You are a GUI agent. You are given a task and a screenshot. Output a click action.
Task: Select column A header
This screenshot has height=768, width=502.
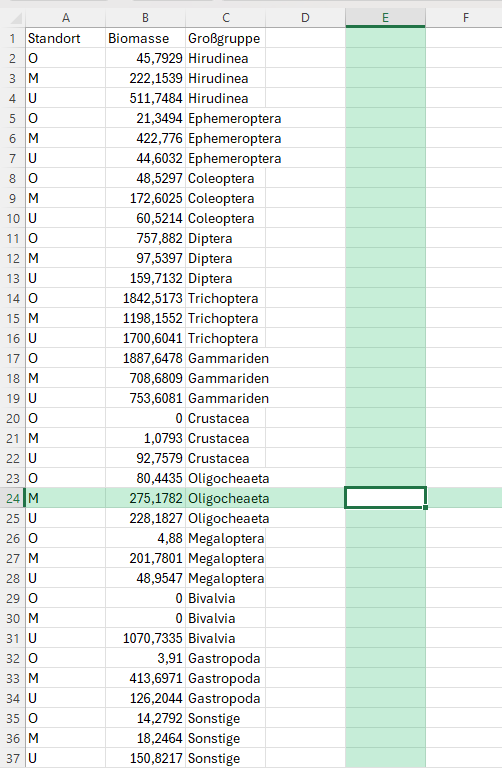coord(66,19)
